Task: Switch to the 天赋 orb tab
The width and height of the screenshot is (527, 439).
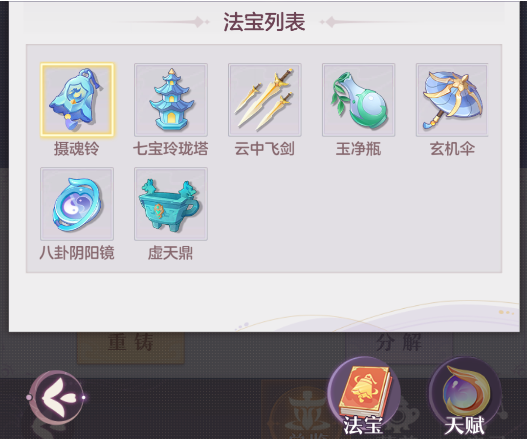Action: [x=465, y=396]
